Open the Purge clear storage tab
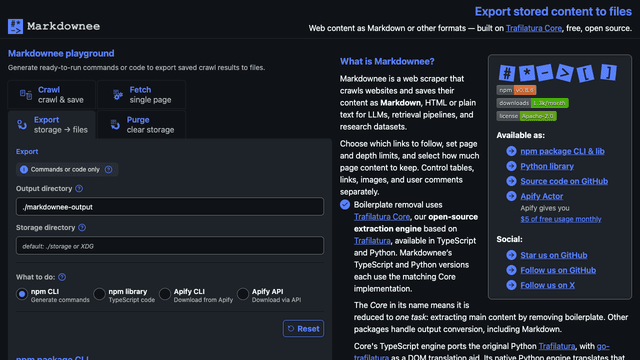640x360 pixels. [141, 125]
